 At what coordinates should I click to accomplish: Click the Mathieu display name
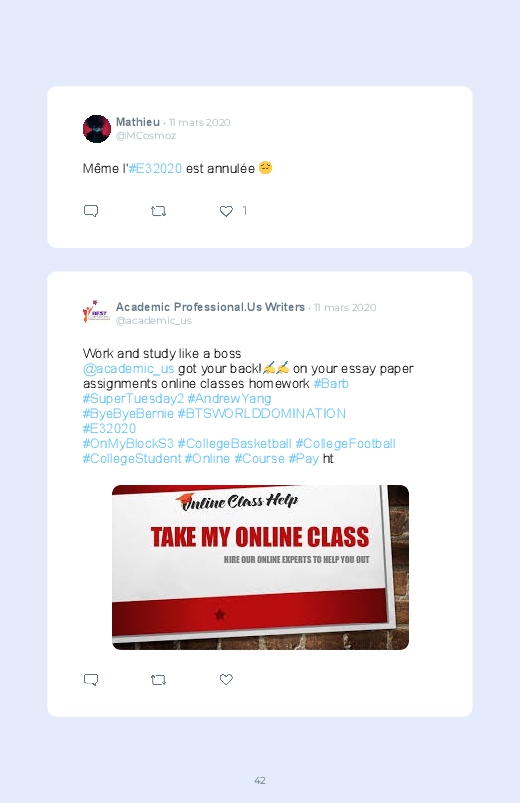tap(138, 122)
